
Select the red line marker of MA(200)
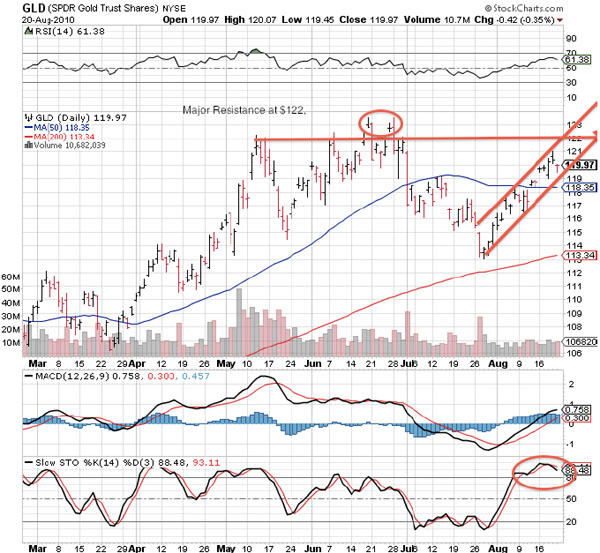29,137
